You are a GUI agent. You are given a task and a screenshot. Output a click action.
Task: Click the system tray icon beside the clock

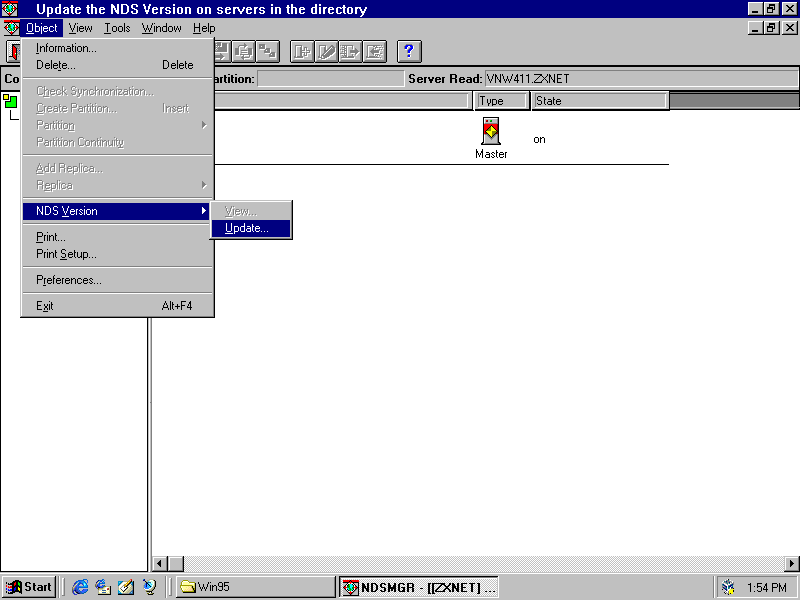(x=728, y=587)
